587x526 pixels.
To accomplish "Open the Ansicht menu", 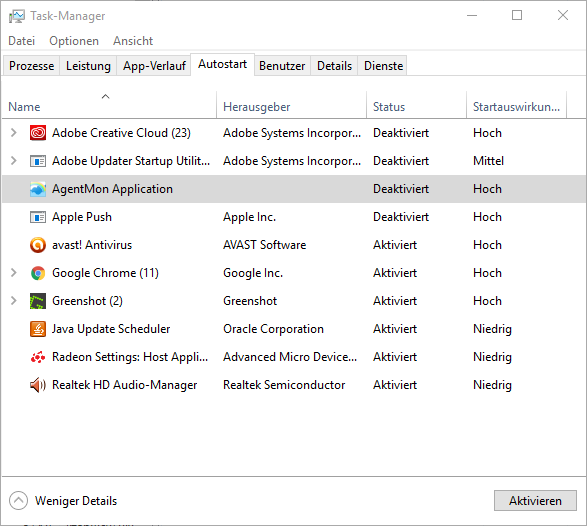I will [x=133, y=41].
